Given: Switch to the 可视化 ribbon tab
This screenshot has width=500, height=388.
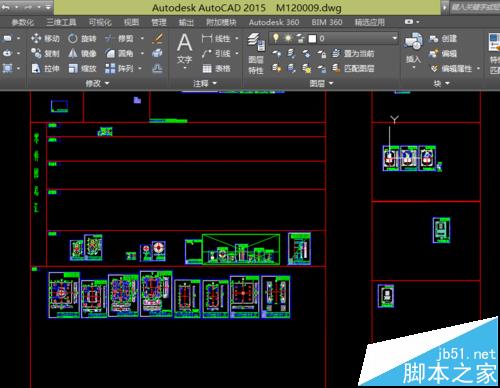Looking at the screenshot, I should 100,22.
